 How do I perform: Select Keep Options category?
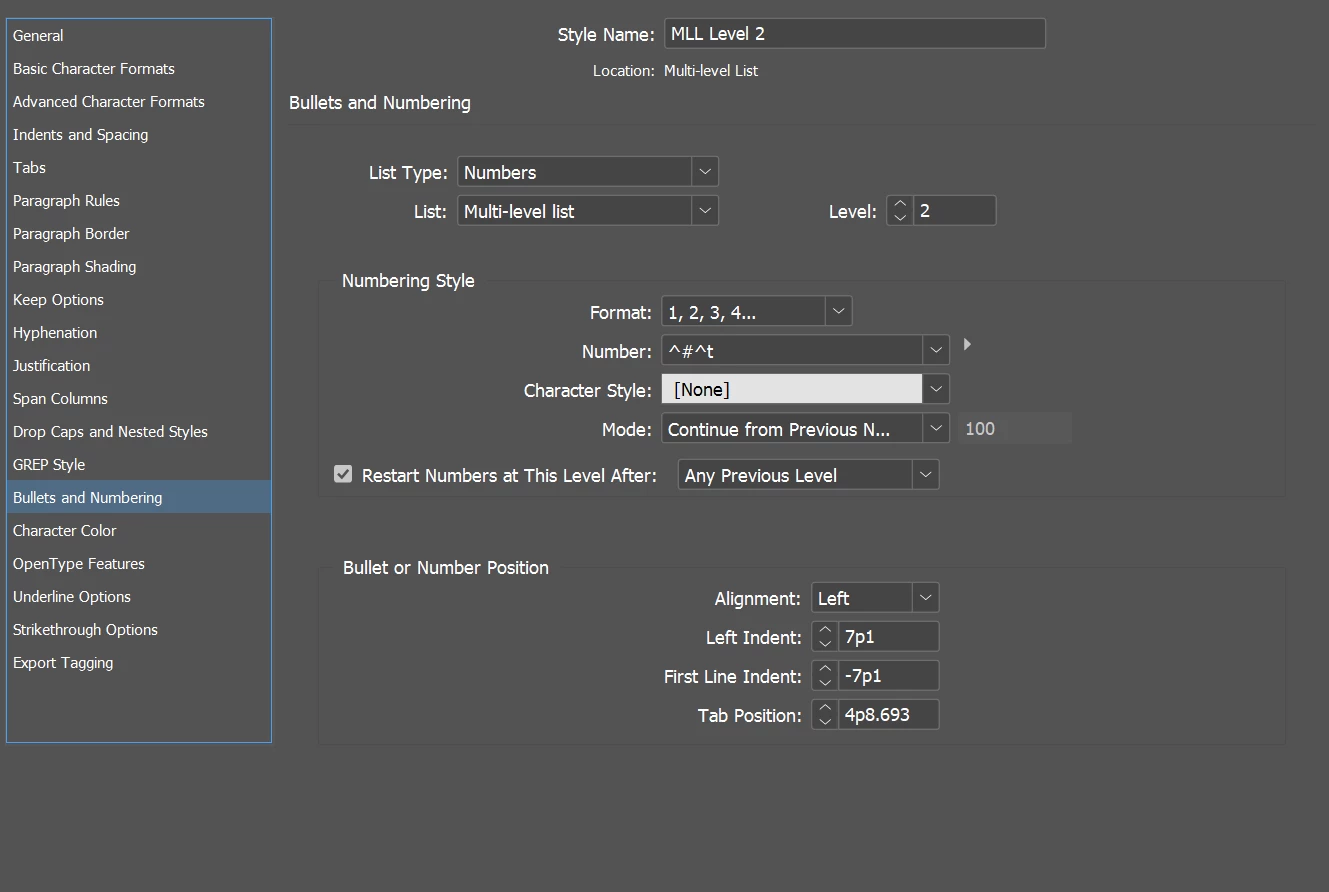pos(138,299)
